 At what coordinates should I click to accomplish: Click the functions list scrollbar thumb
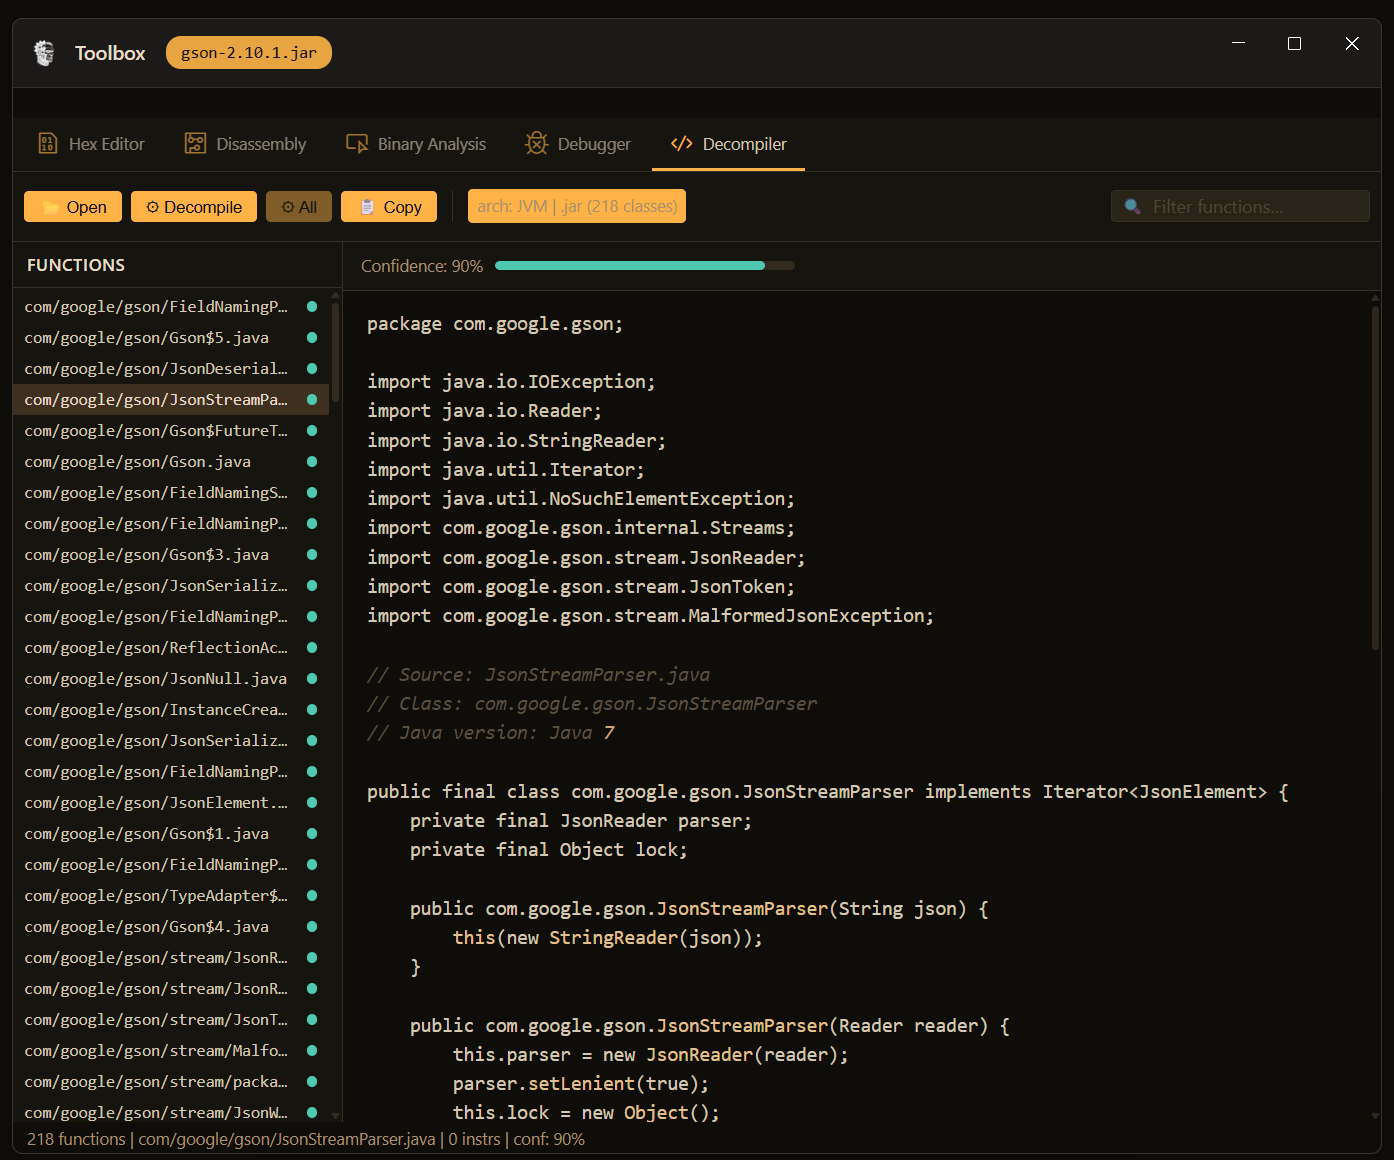[336, 351]
